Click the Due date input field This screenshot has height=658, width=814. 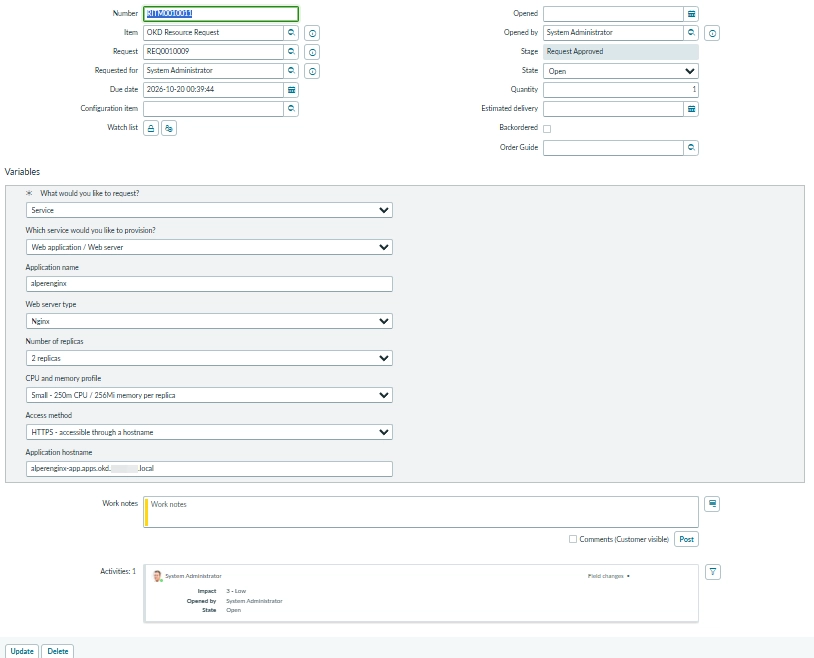[x=214, y=90]
